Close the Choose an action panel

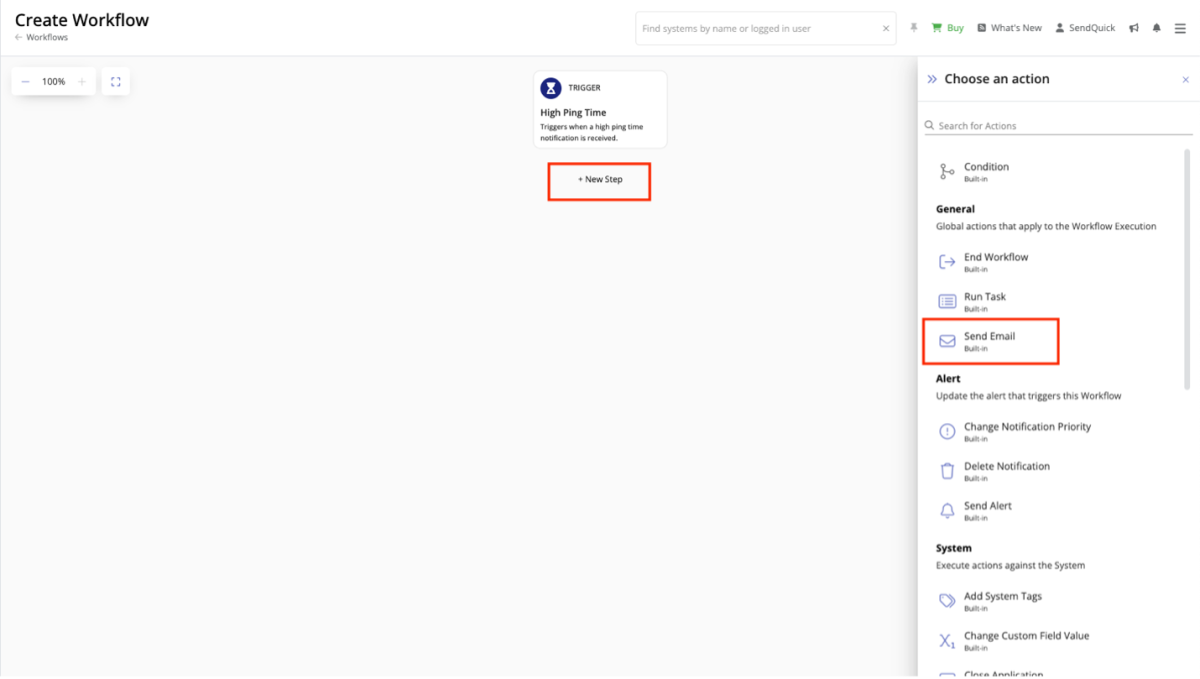pyautogui.click(x=1186, y=80)
